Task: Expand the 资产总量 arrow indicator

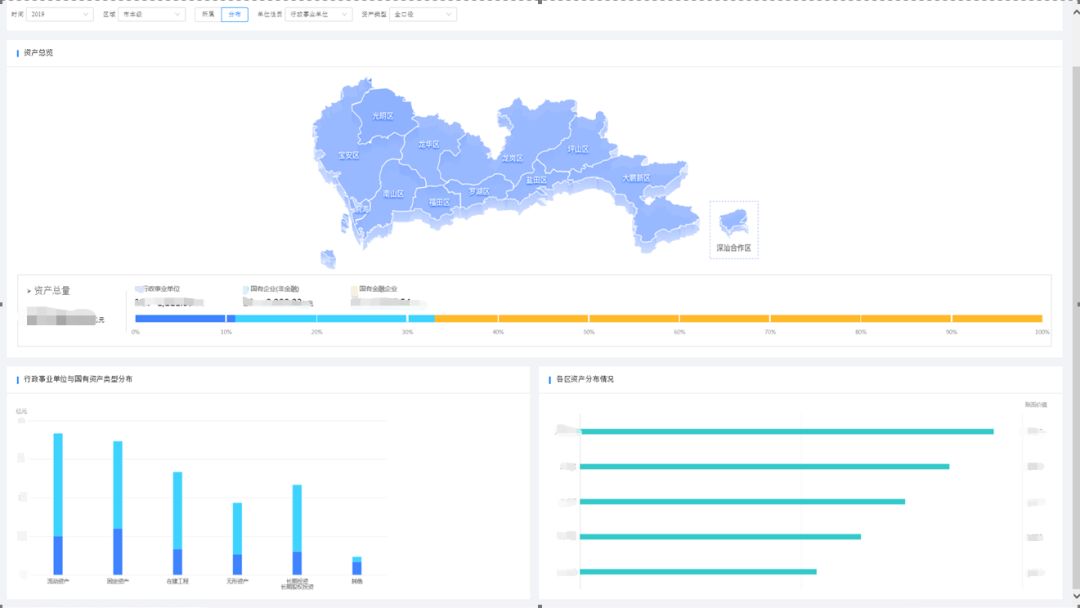Action: coord(29,291)
